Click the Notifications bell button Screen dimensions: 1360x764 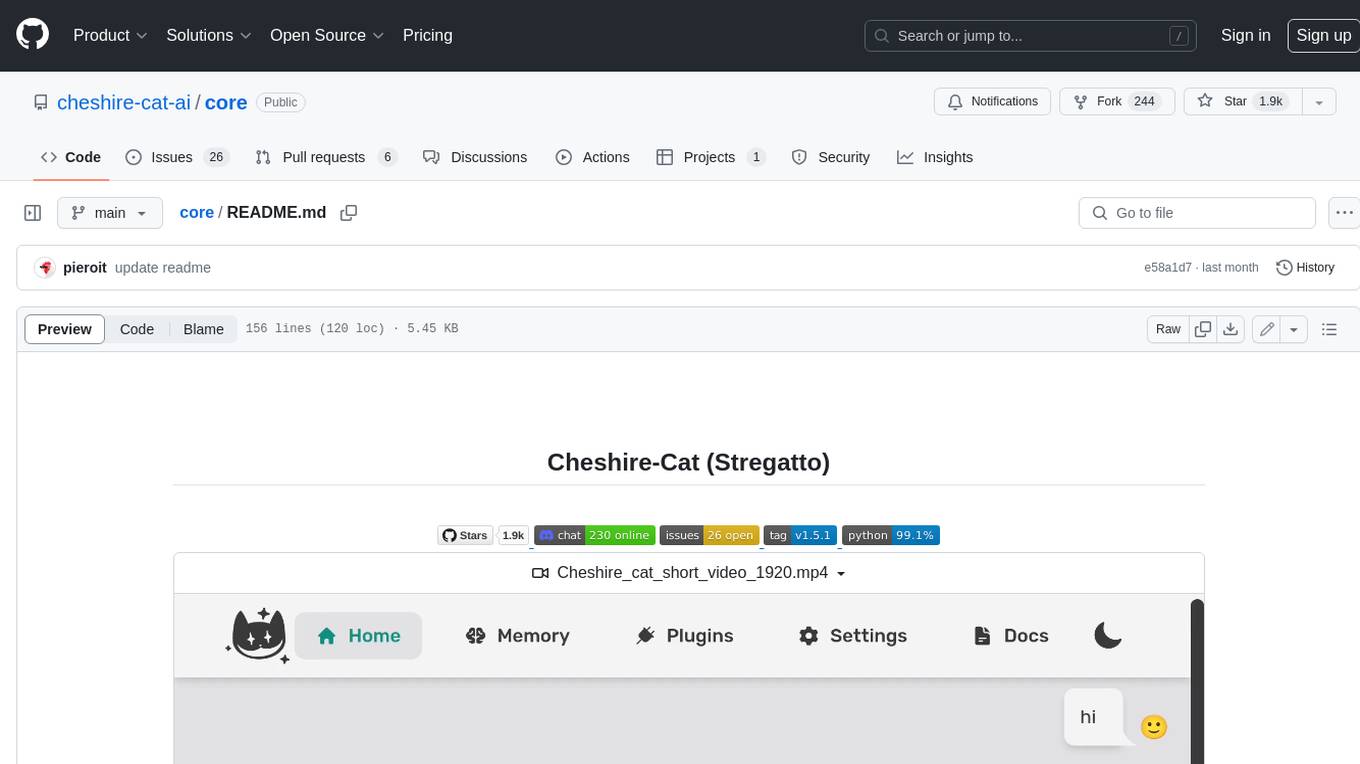coord(992,102)
